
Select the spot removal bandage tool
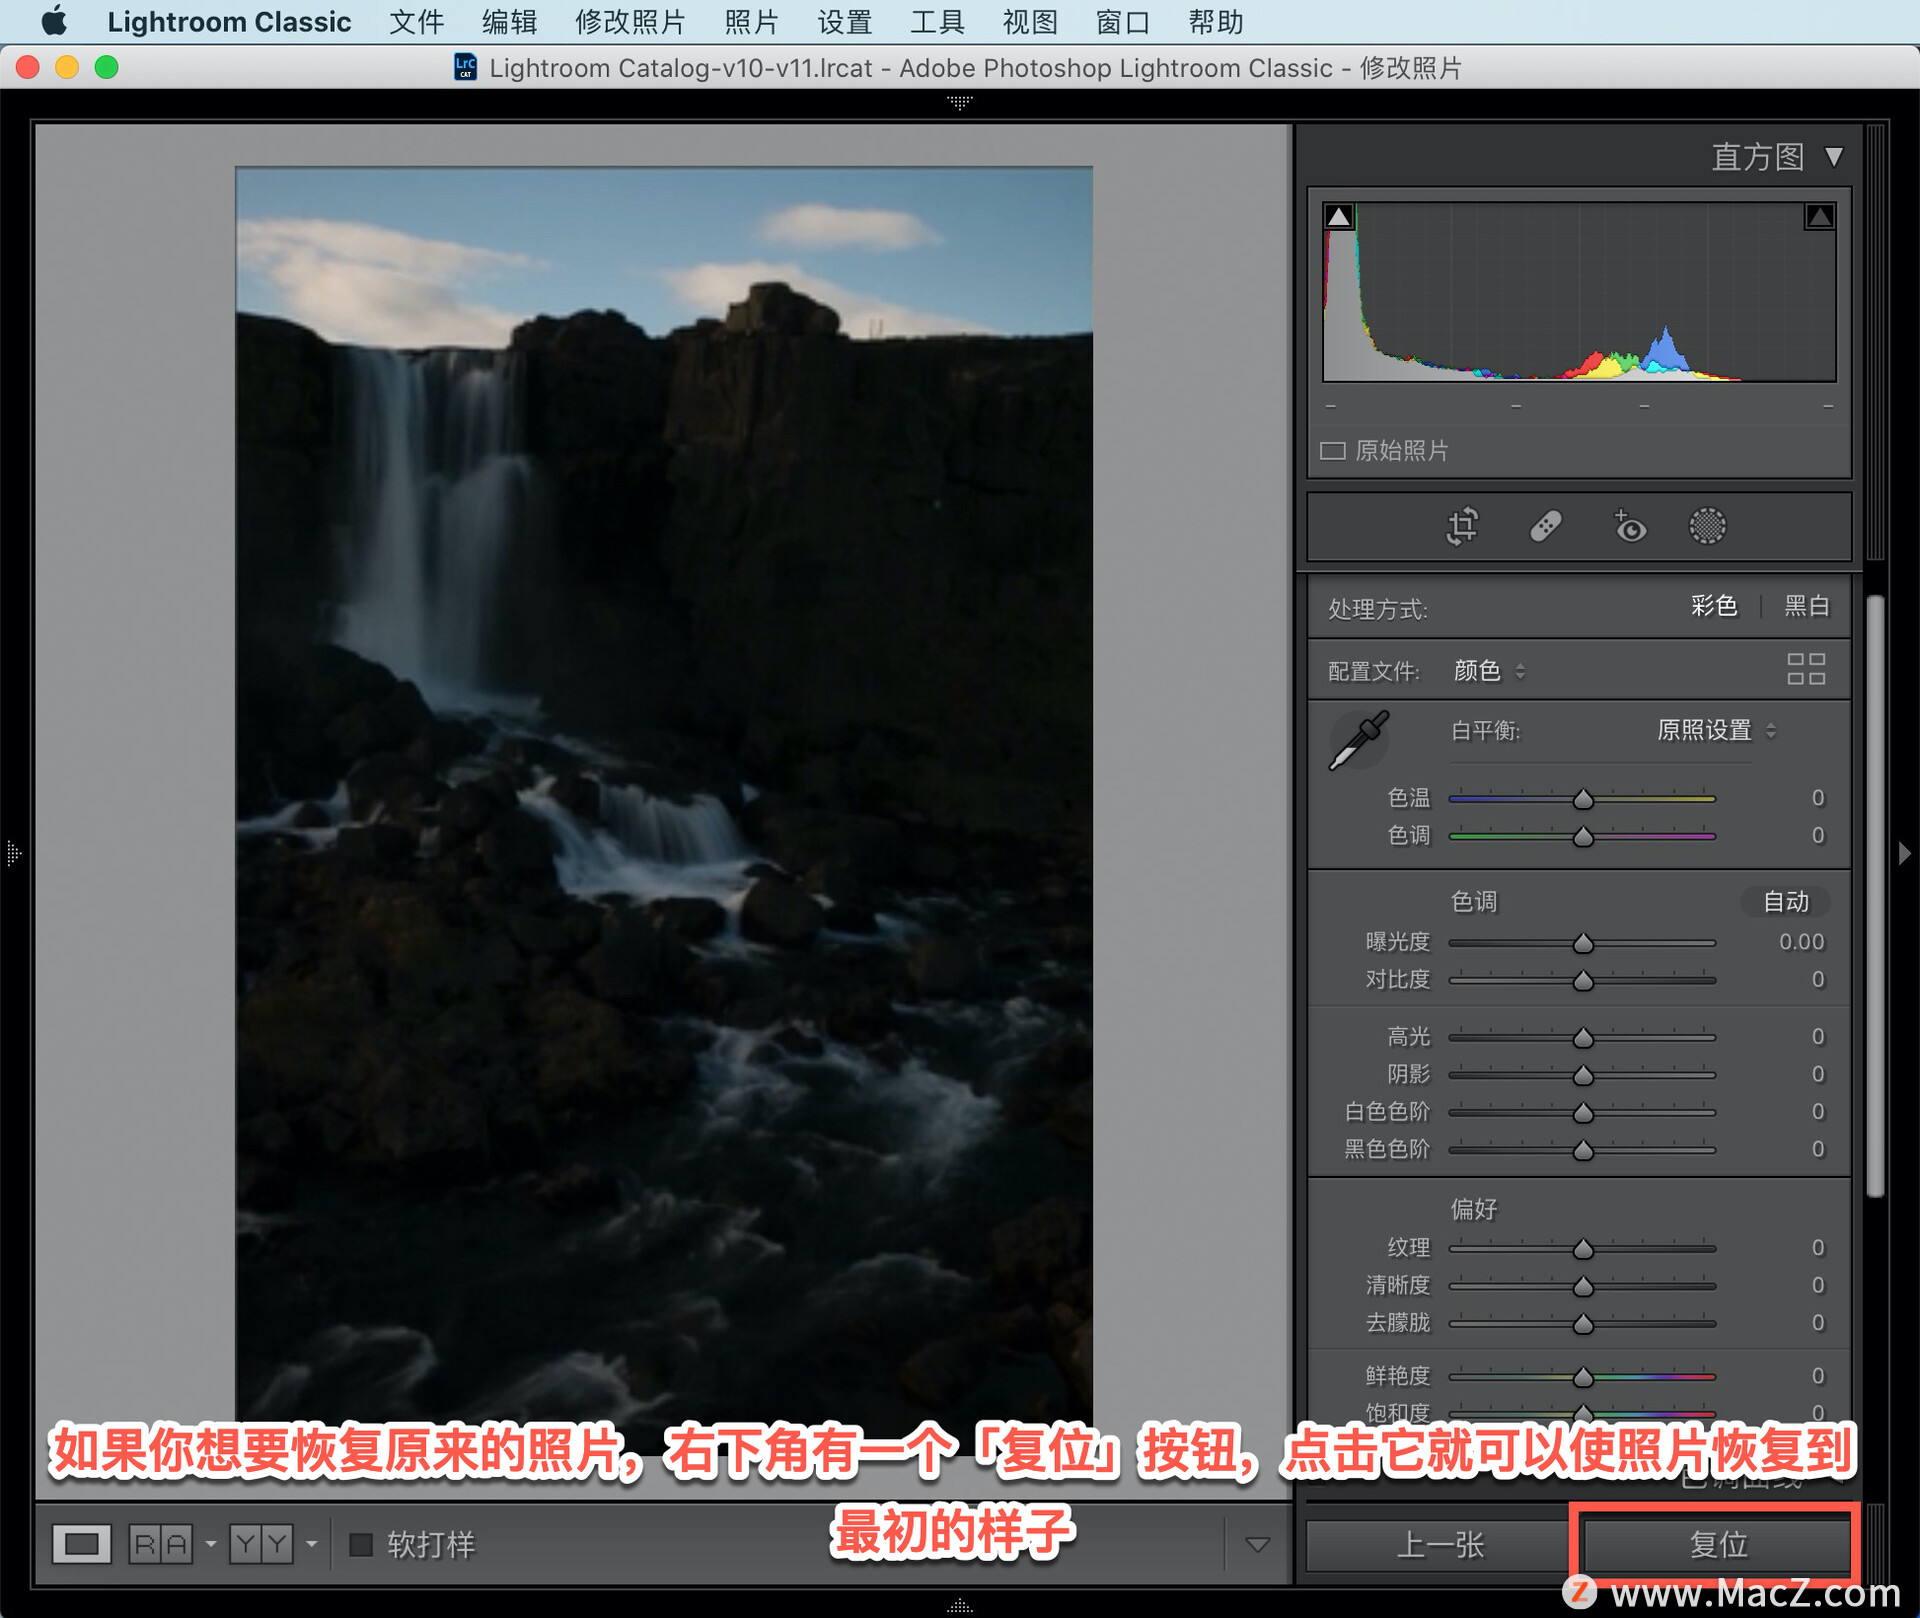pyautogui.click(x=1545, y=526)
